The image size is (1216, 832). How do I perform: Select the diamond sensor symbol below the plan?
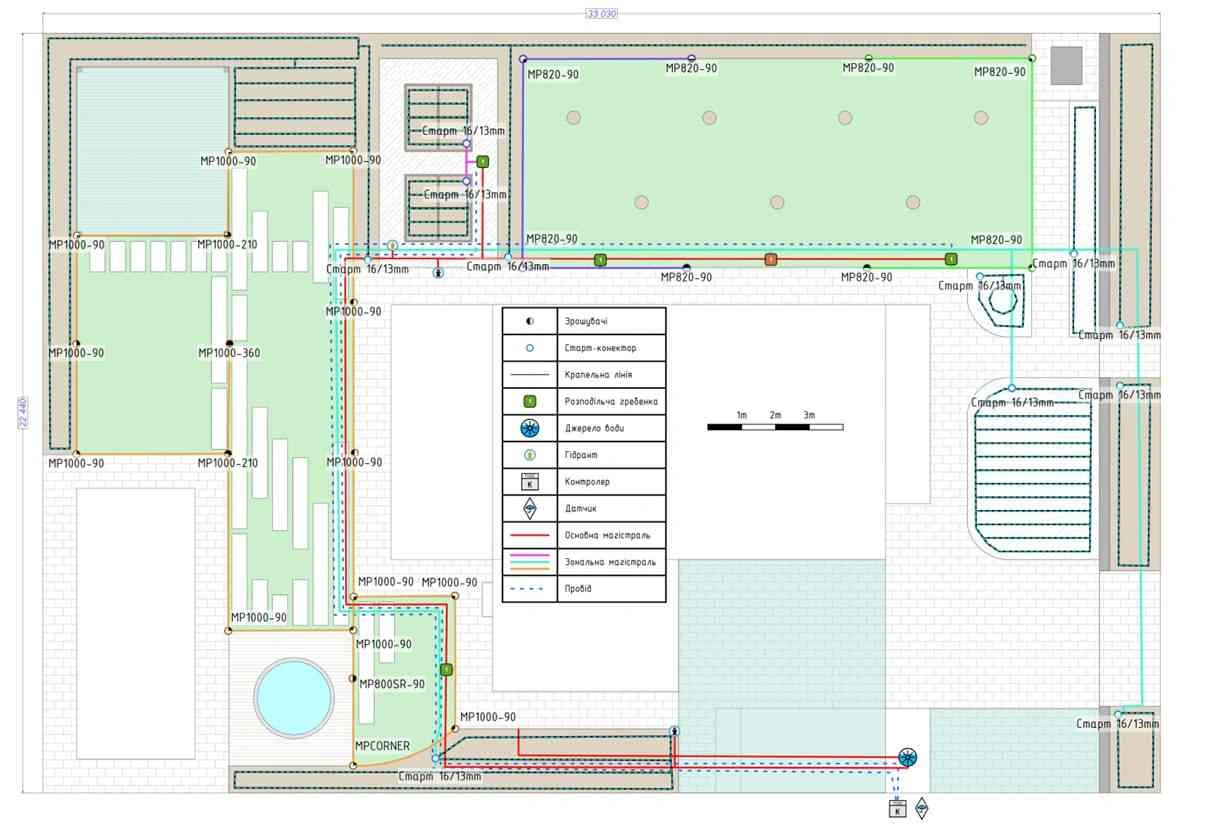922,808
